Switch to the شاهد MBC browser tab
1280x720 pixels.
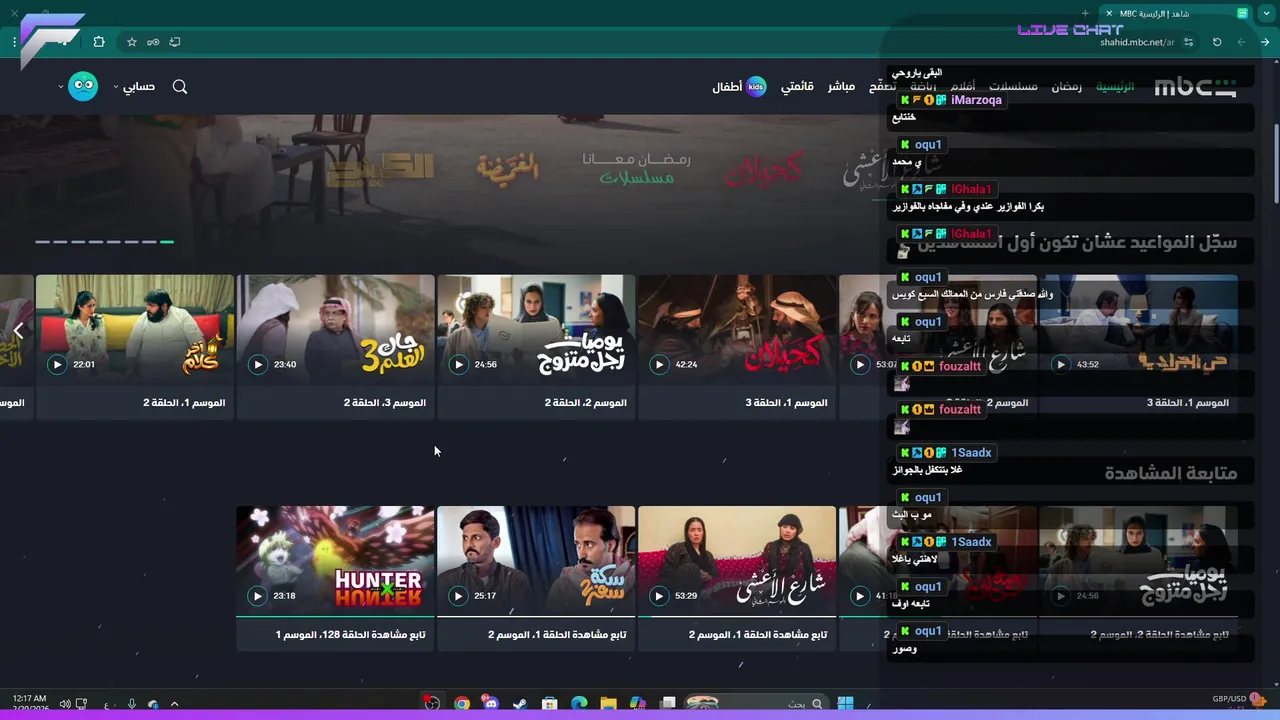point(1175,13)
